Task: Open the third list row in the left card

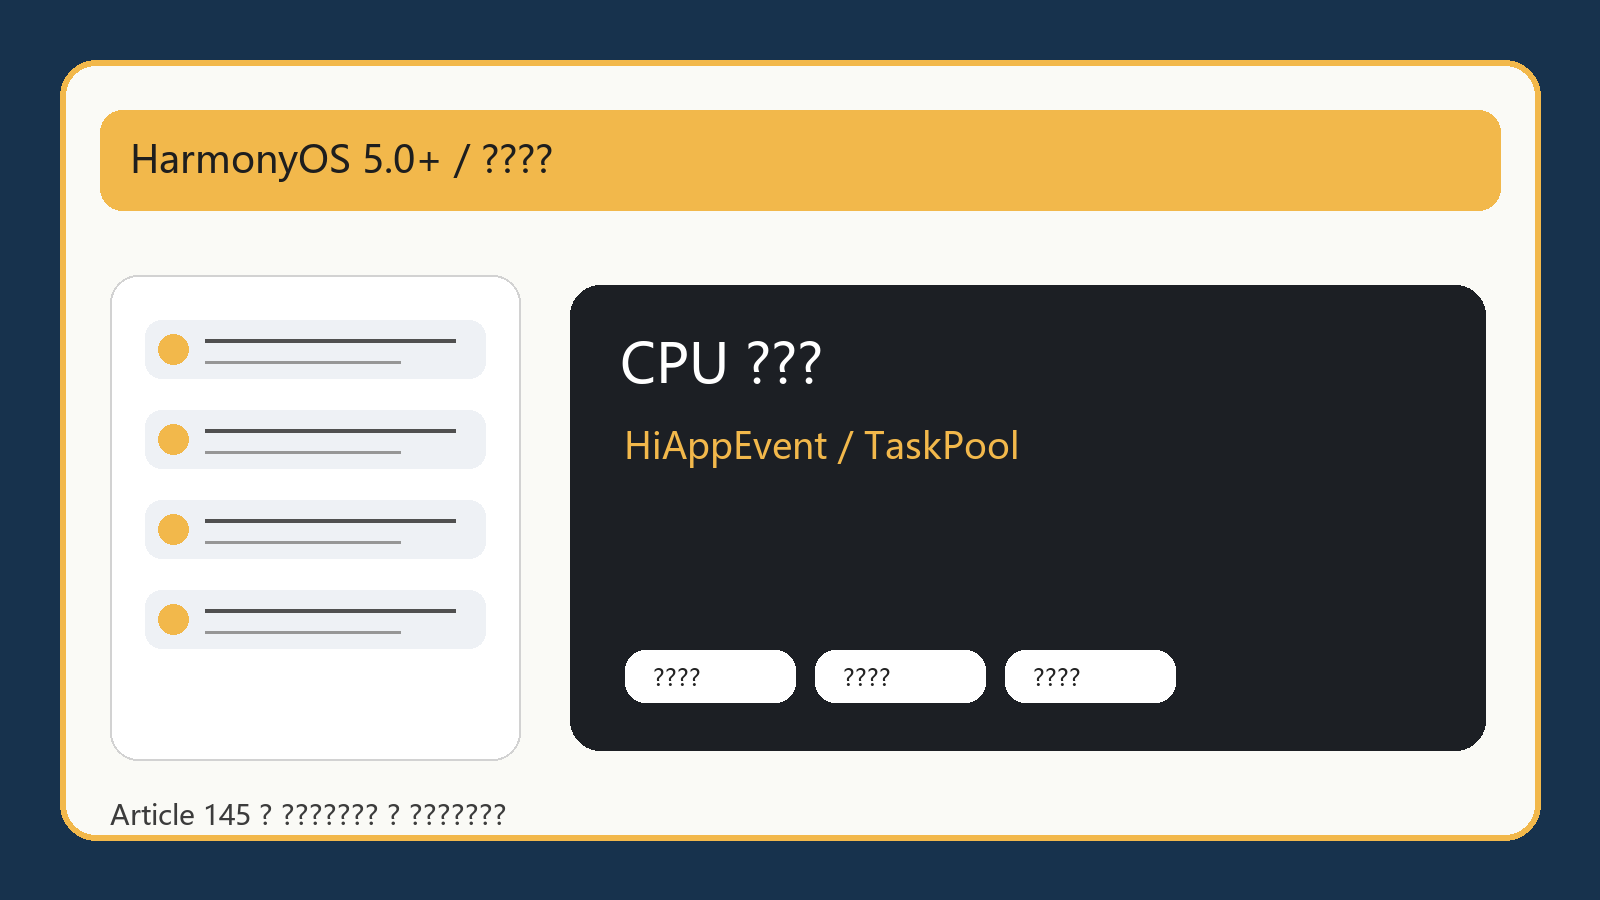Action: tap(315, 530)
